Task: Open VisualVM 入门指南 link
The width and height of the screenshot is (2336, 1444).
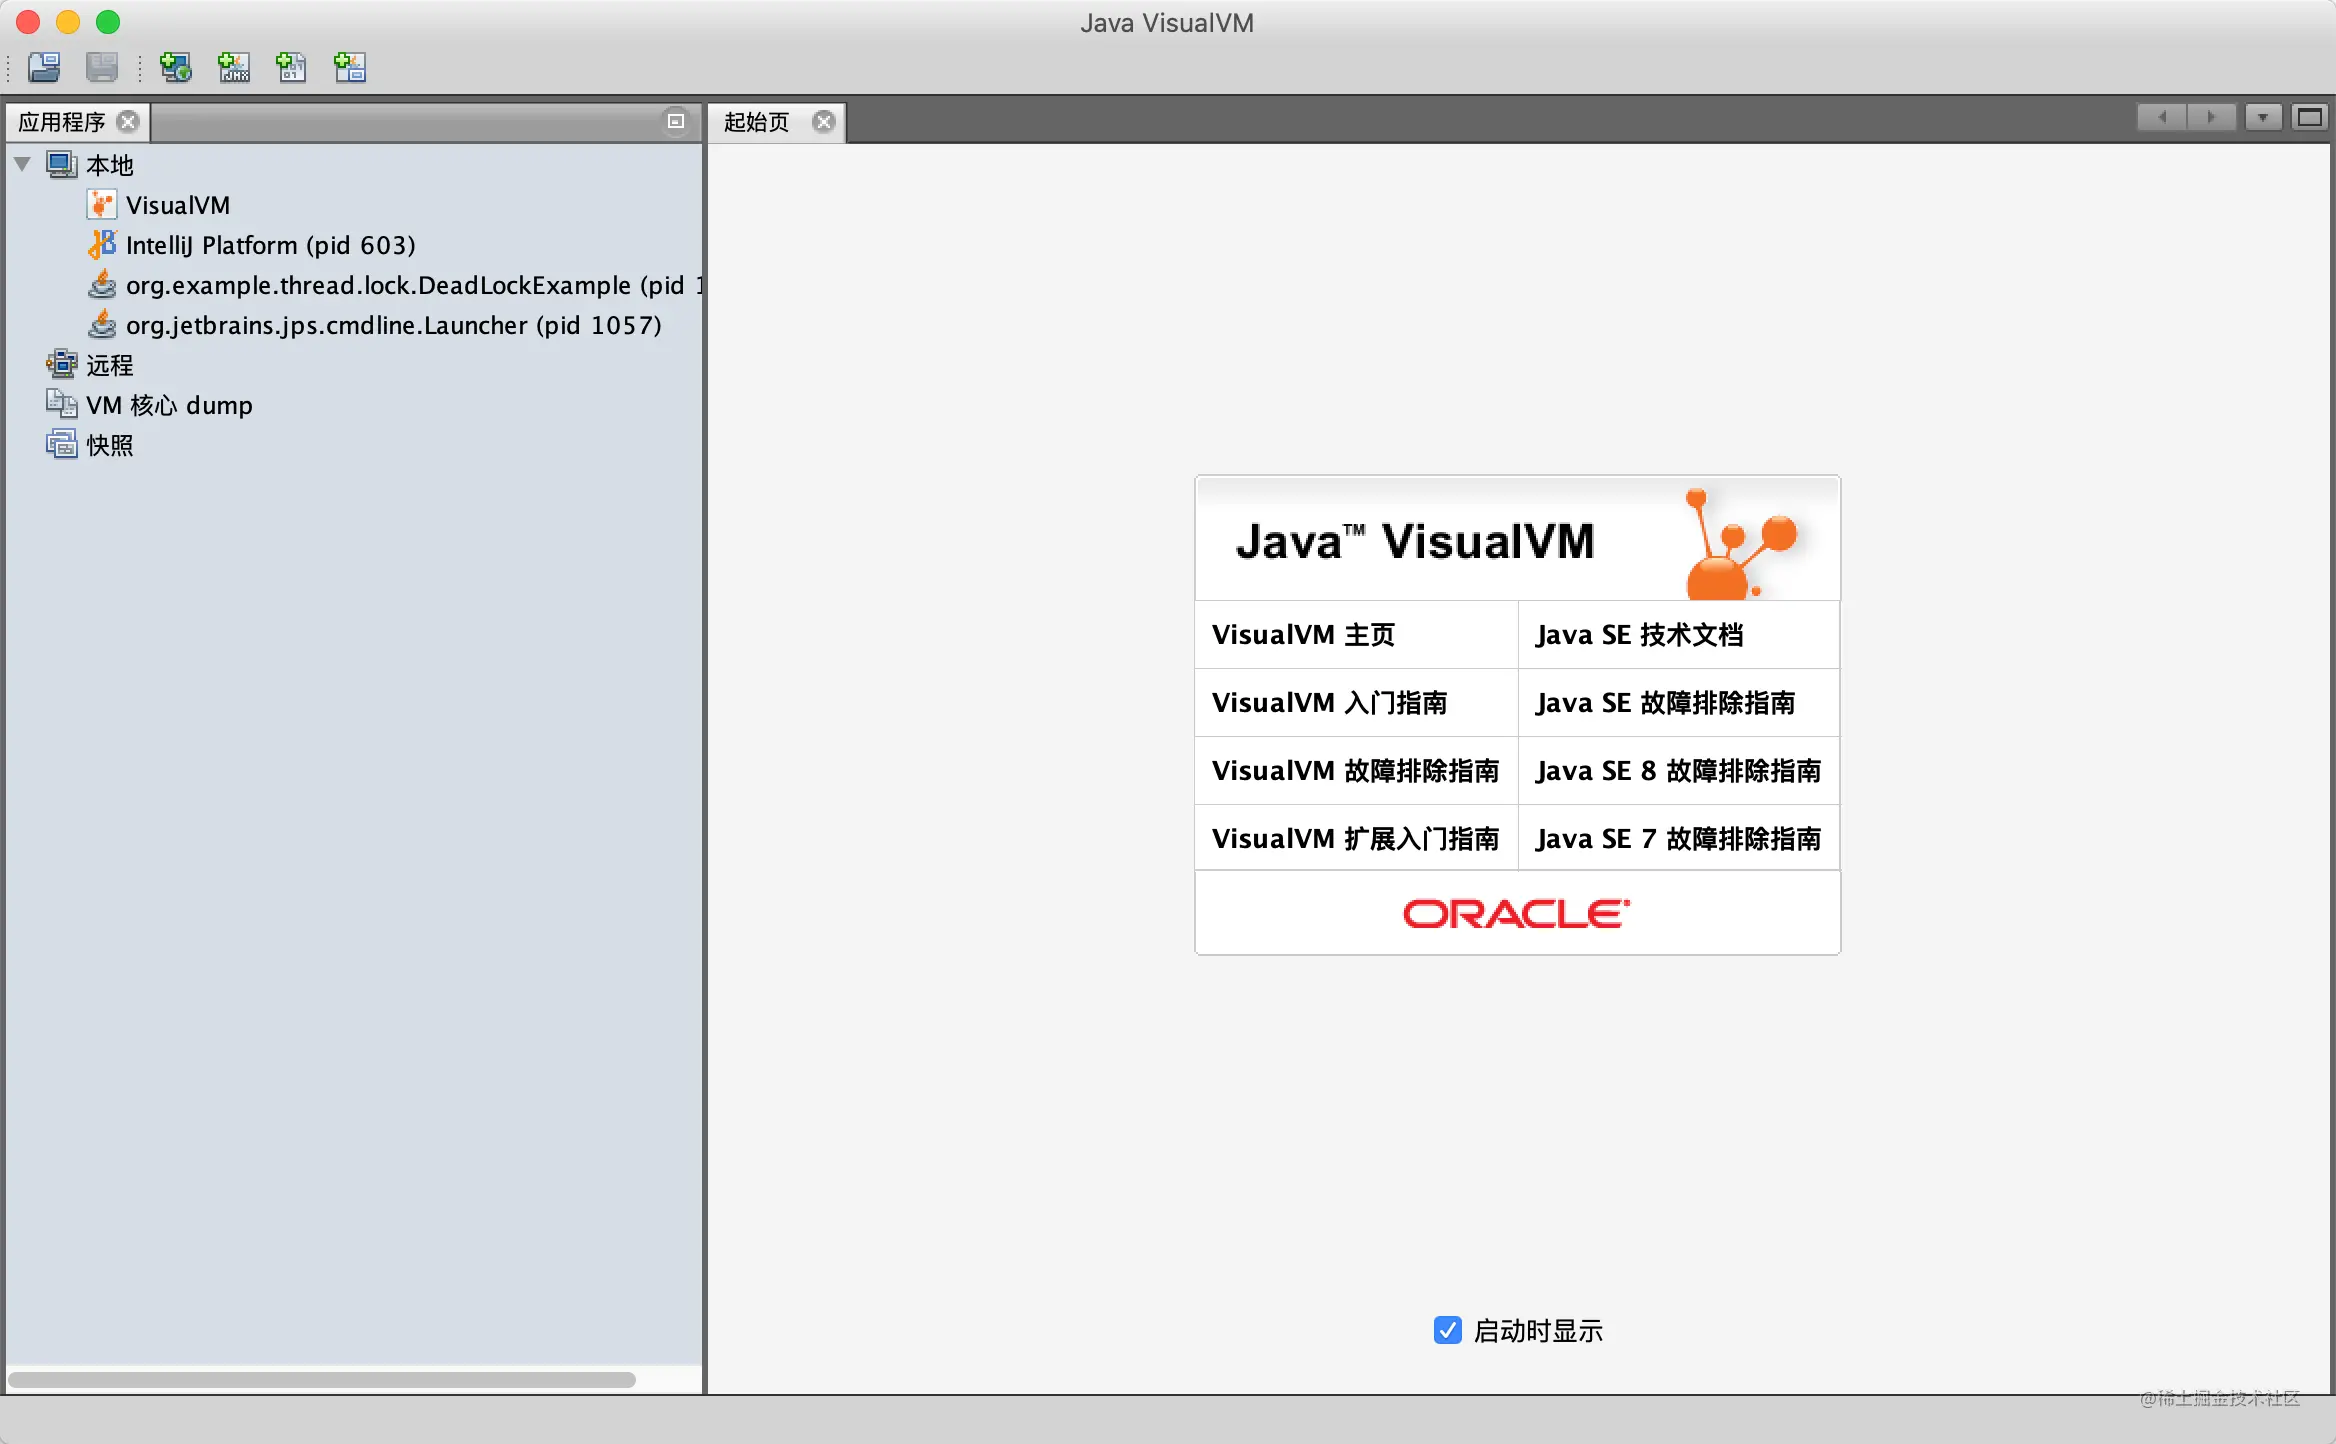Action: pyautogui.click(x=1329, y=703)
